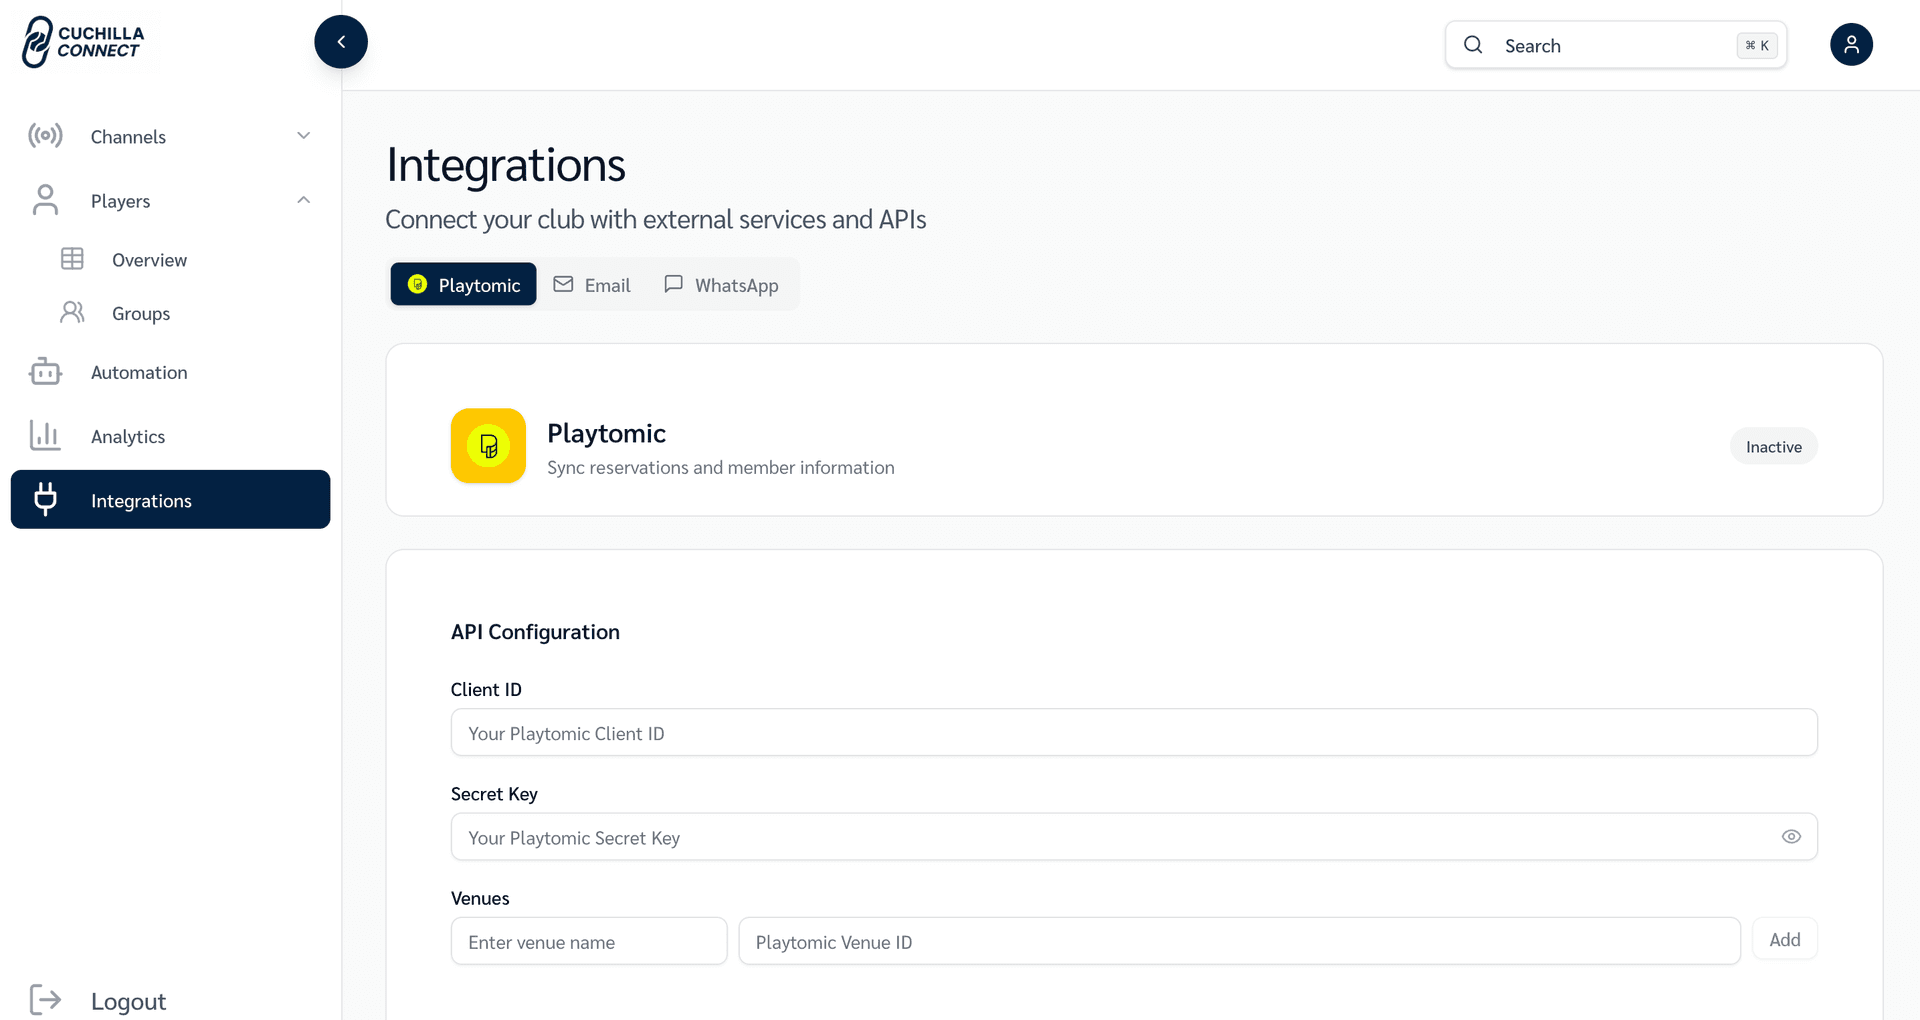The image size is (1920, 1020).
Task: Open the user profile avatar icon
Action: pos(1851,44)
